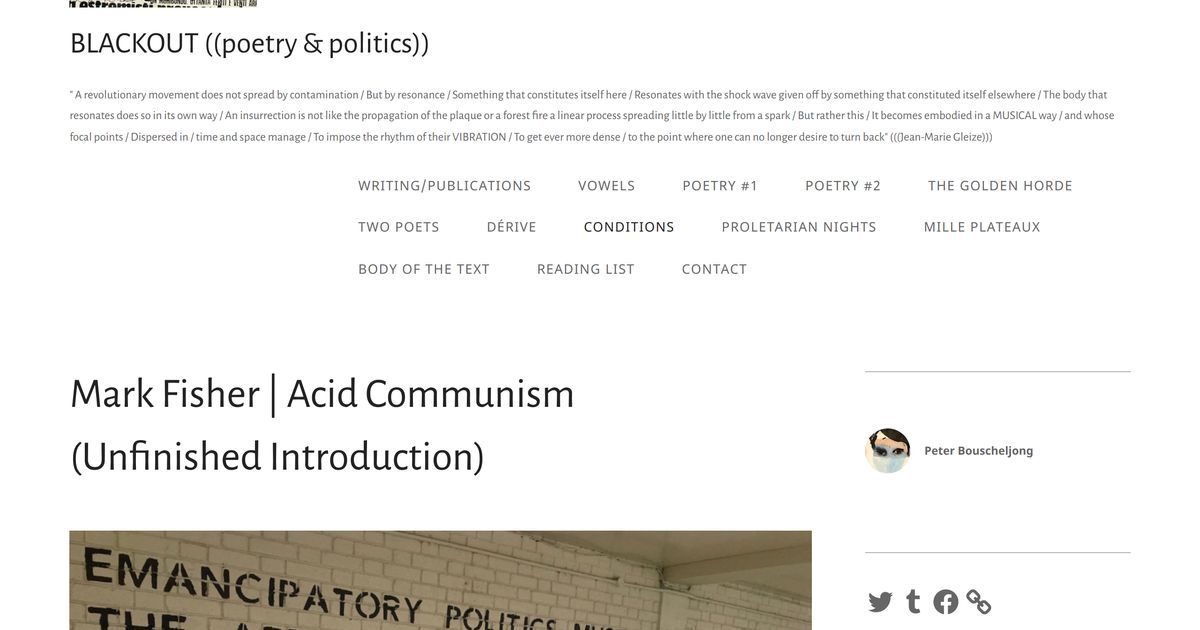This screenshot has height=630, width=1200.
Task: Copy the post link via chain icon
Action: click(979, 601)
